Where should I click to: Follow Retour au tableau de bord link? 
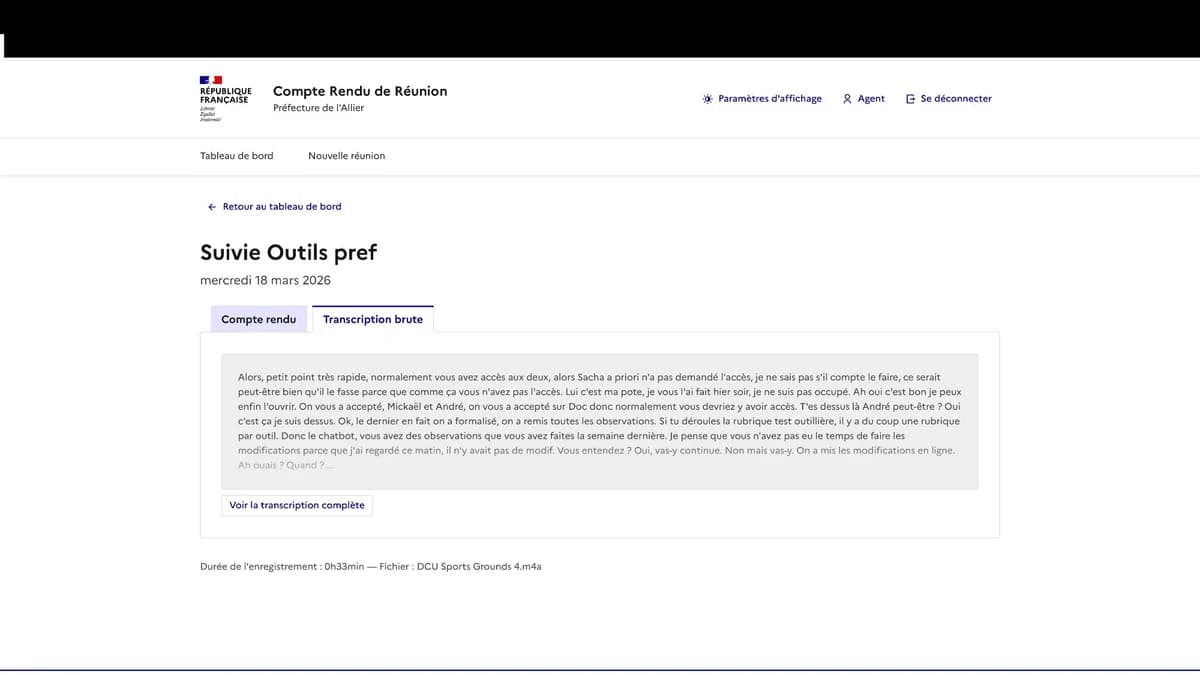(x=274, y=207)
